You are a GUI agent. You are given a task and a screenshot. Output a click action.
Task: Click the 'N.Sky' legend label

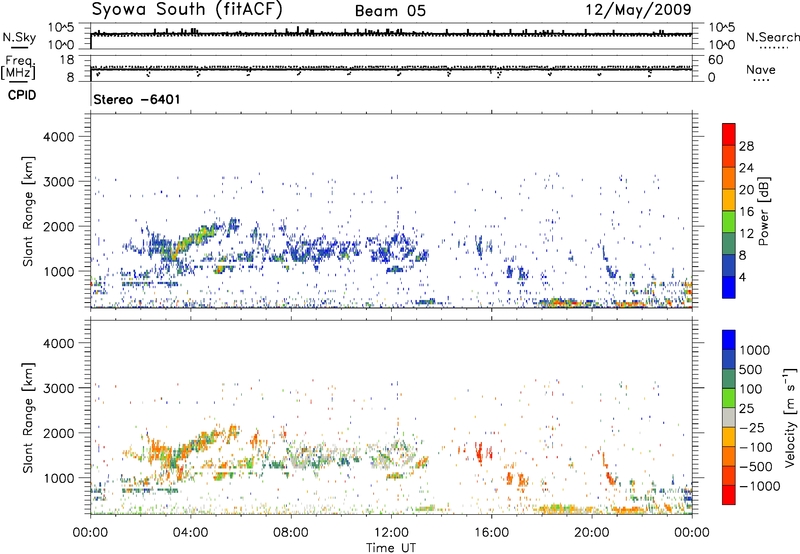(19, 37)
